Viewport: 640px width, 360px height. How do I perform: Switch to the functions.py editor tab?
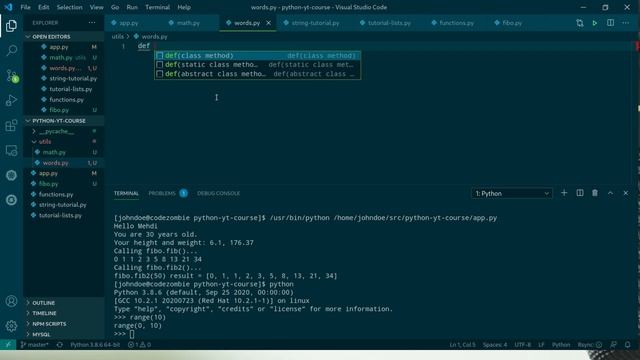pos(456,23)
